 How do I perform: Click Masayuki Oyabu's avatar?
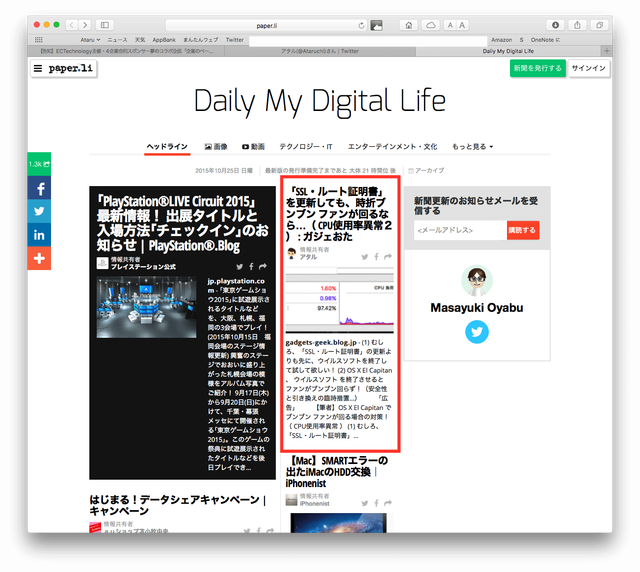tap(477, 280)
